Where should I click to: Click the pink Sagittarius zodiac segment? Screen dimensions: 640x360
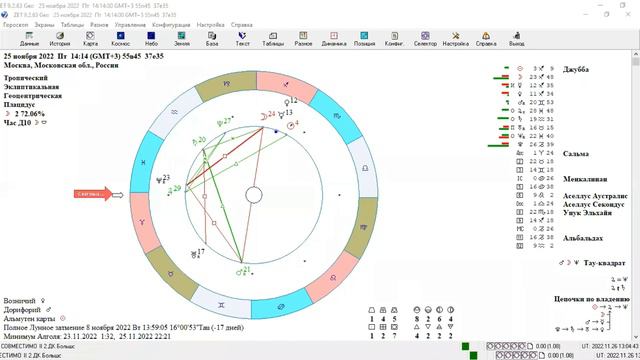(286, 86)
